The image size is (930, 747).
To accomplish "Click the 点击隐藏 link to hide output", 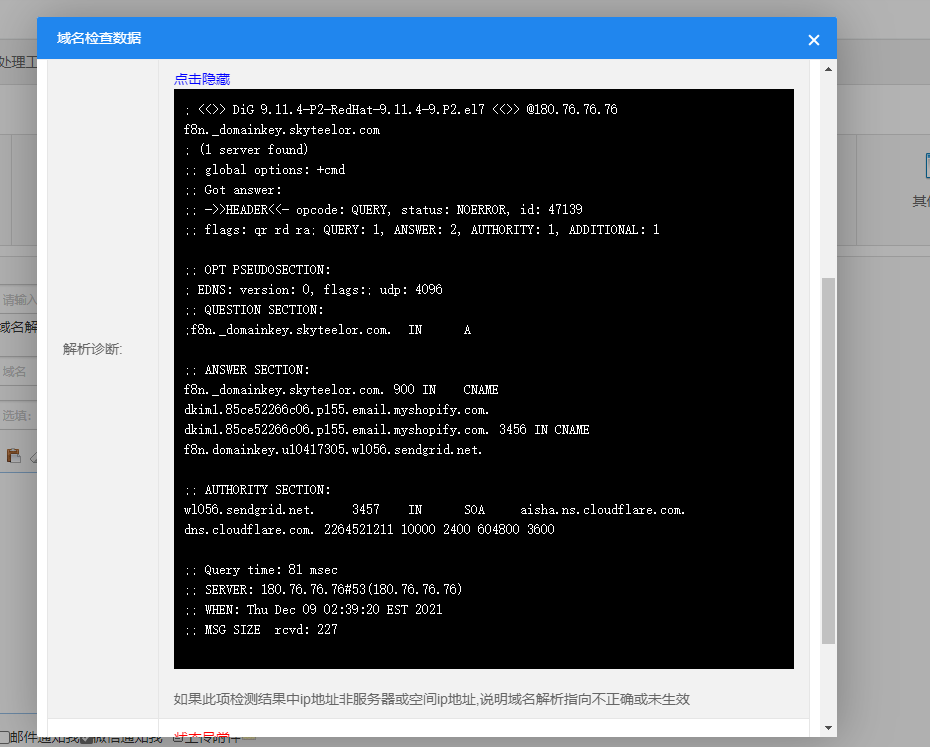I will pyautogui.click(x=202, y=79).
